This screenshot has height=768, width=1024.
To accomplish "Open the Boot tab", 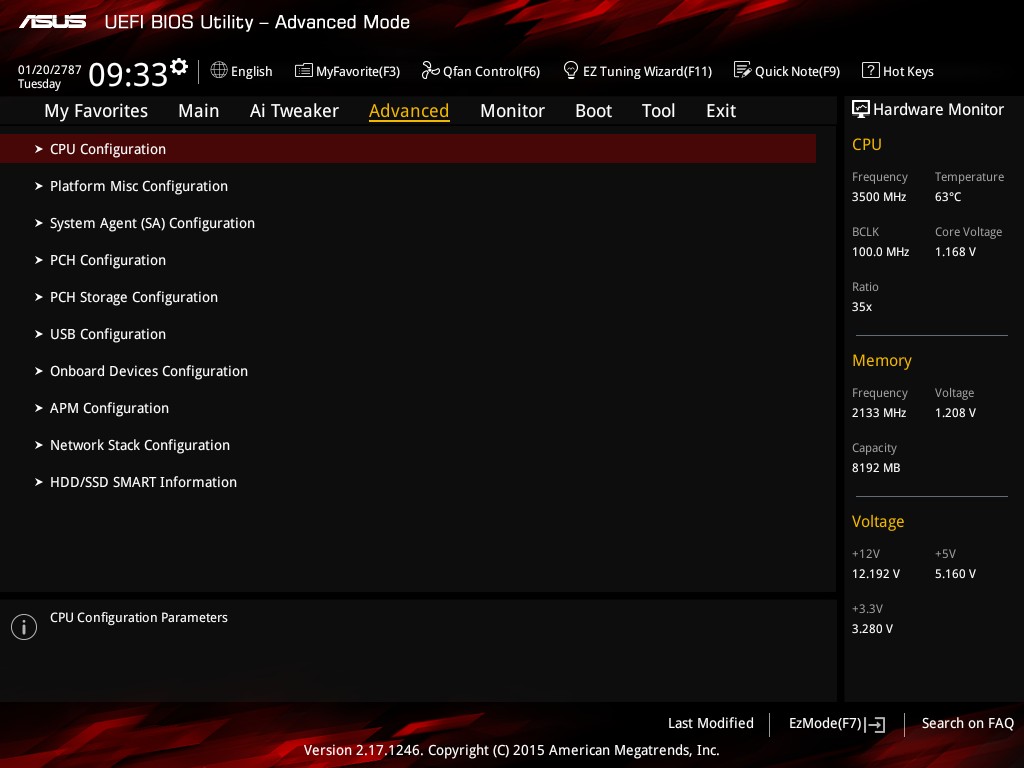I will [593, 111].
